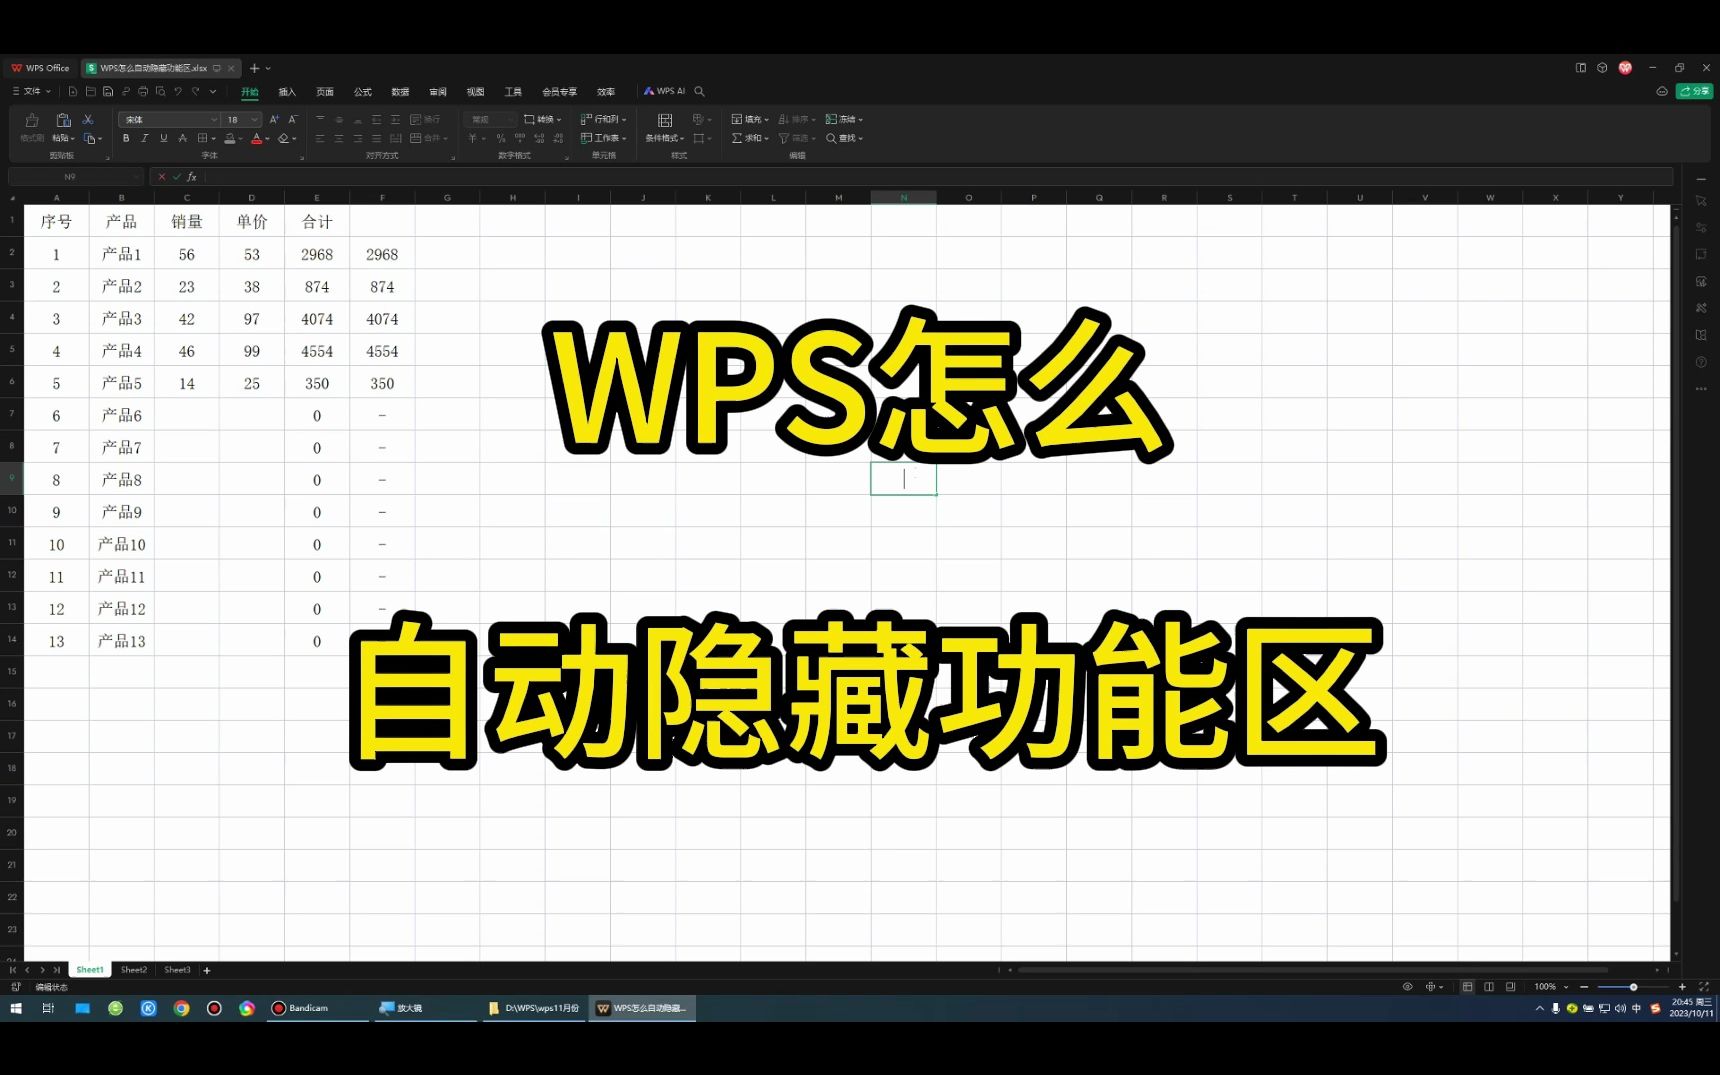The width and height of the screenshot is (1720, 1075).
Task: Open the 条件格式 conditional formatting tool
Action: pos(663,137)
